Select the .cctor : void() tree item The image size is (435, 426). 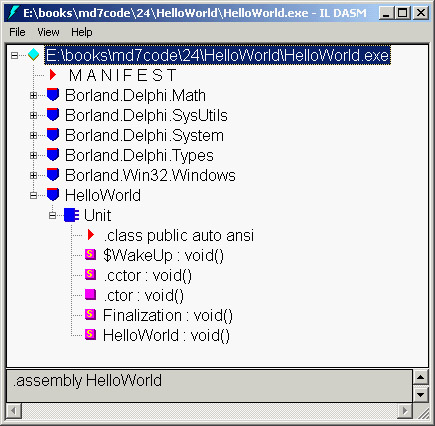coord(148,276)
